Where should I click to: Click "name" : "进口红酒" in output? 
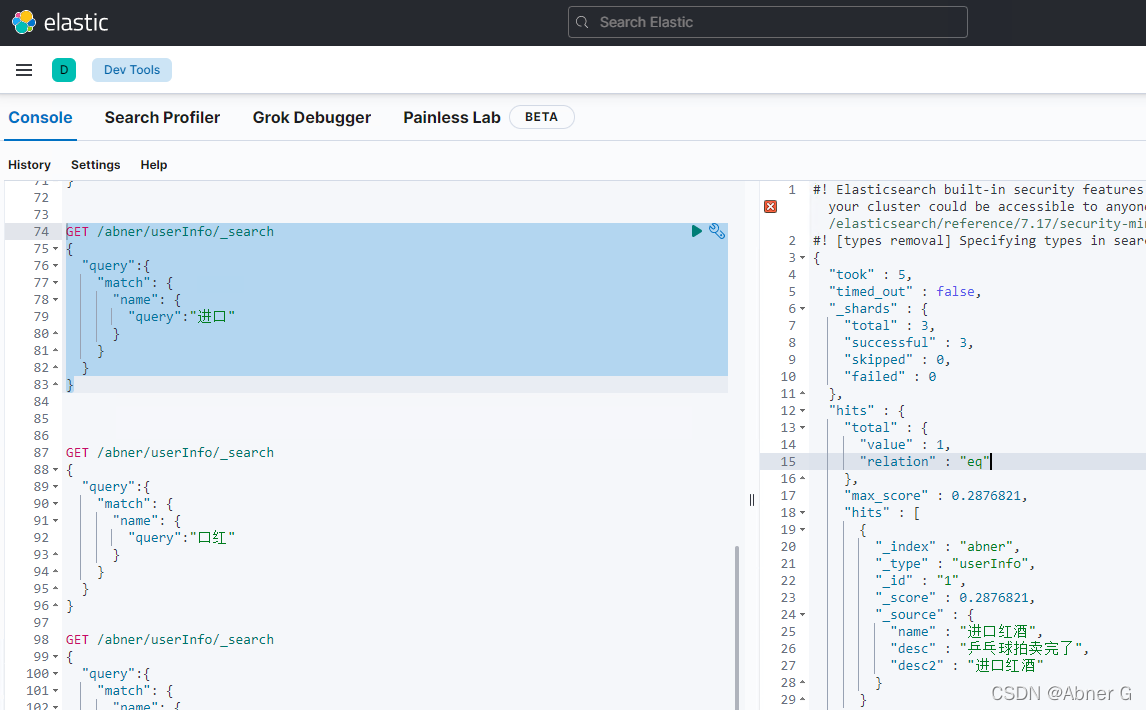[x=967, y=631]
